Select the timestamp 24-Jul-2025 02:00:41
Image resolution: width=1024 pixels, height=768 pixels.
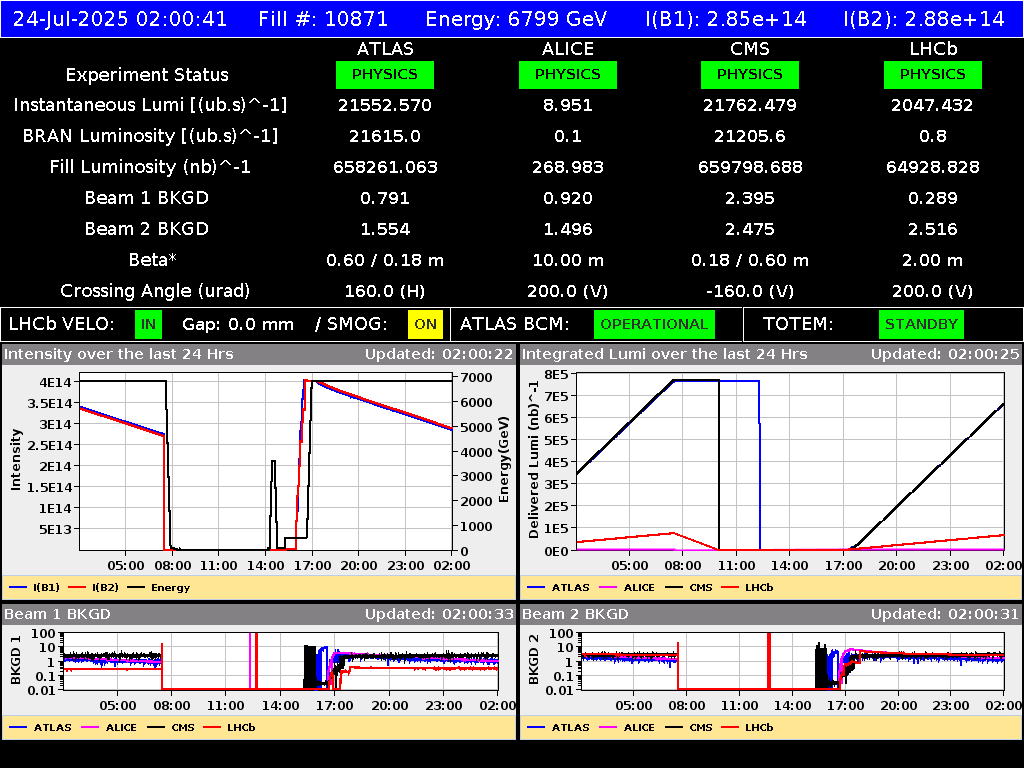120,19
